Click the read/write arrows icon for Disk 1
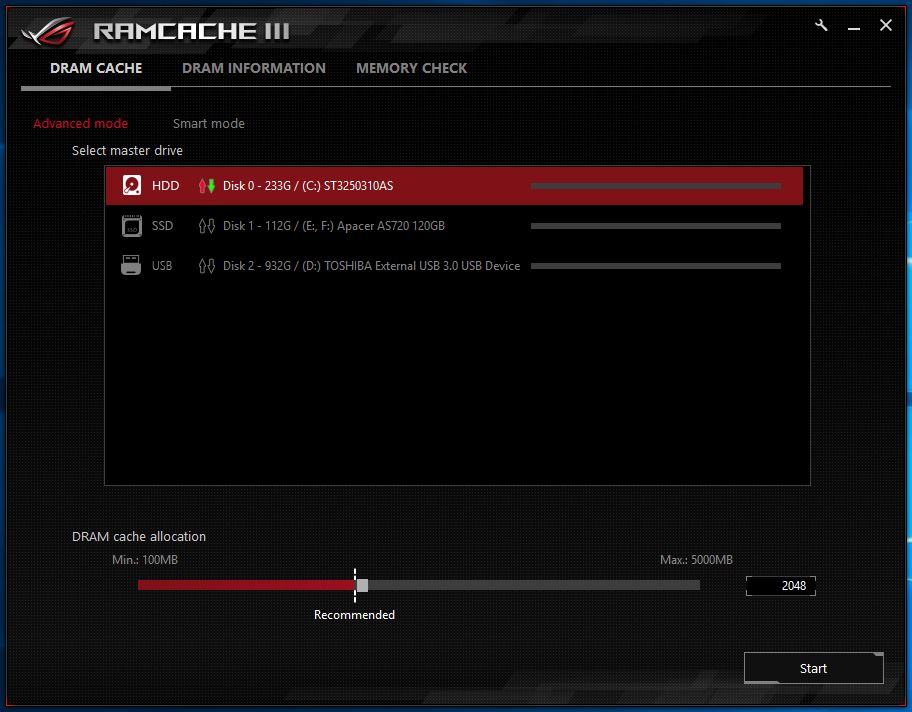 (206, 226)
